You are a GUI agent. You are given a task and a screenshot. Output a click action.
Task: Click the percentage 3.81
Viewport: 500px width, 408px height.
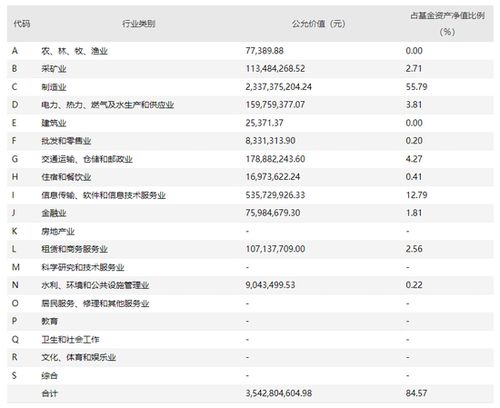[x=414, y=105]
